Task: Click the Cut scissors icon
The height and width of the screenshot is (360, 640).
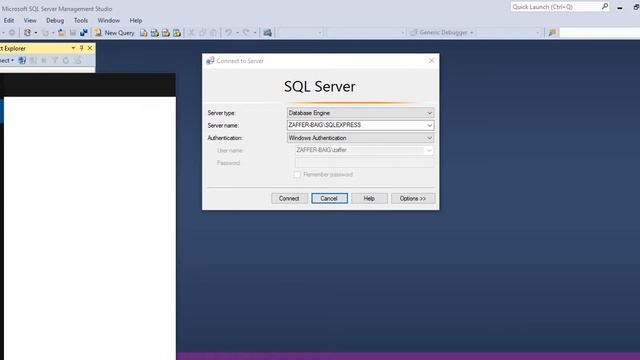Action: 191,33
